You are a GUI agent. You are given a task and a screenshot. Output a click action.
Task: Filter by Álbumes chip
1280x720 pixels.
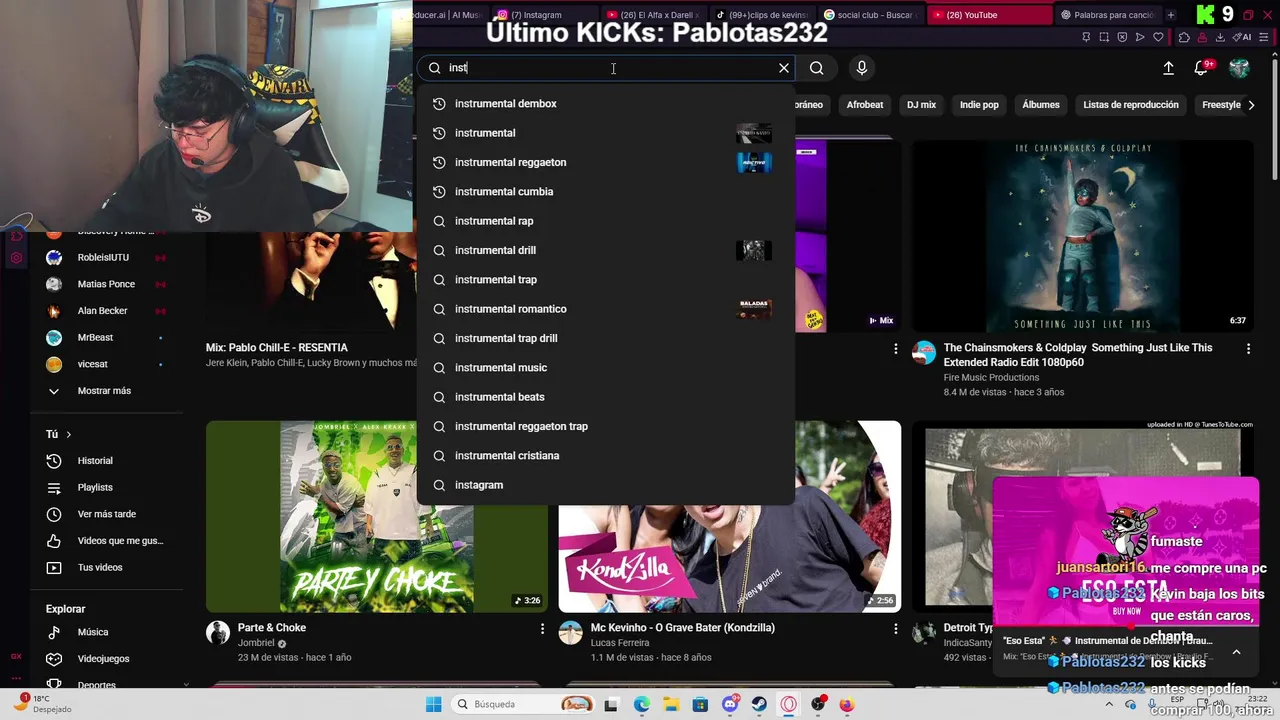[1041, 105]
